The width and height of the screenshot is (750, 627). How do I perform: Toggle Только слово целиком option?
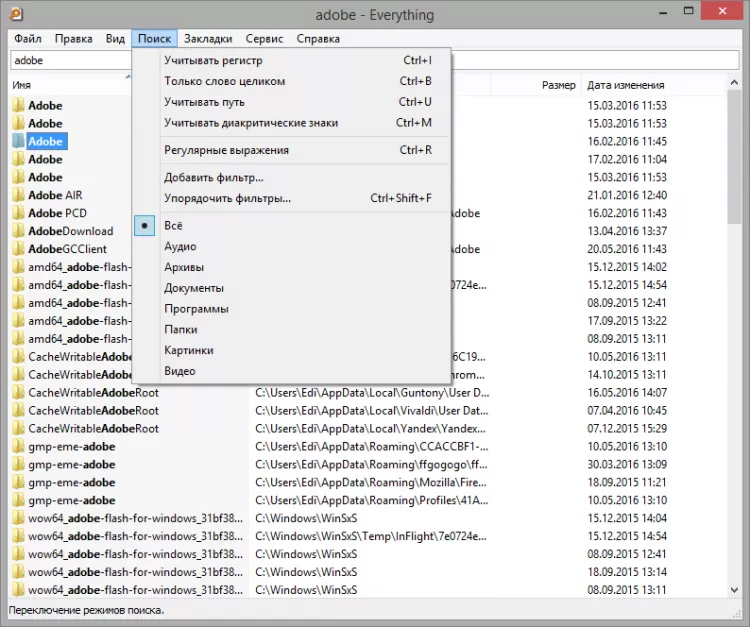(292, 81)
